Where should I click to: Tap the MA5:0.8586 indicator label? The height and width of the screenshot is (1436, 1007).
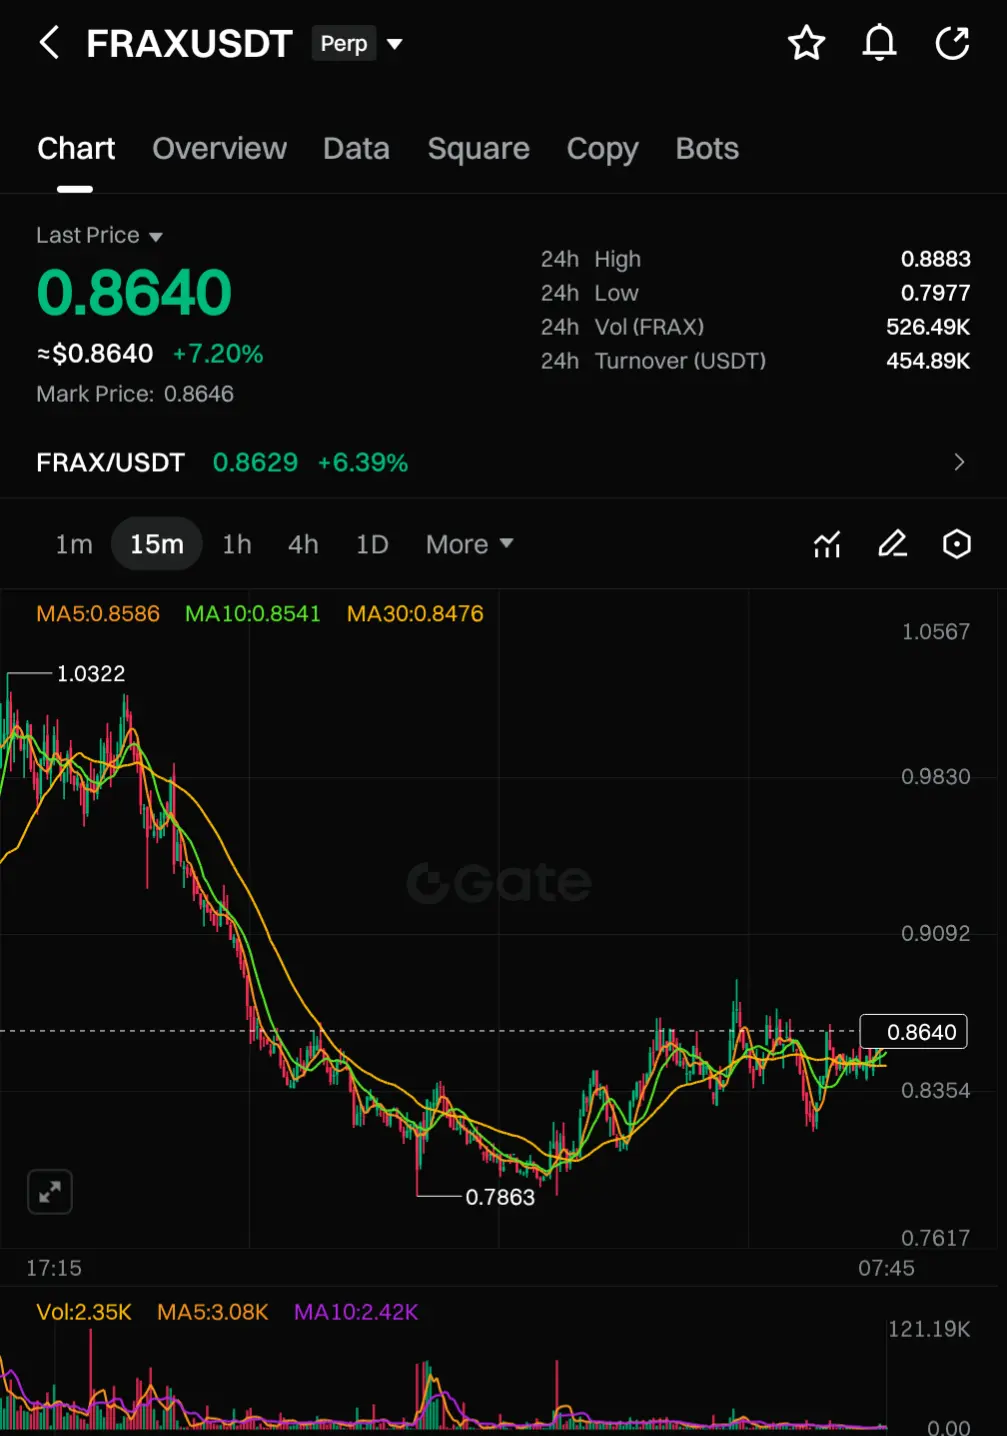click(98, 614)
